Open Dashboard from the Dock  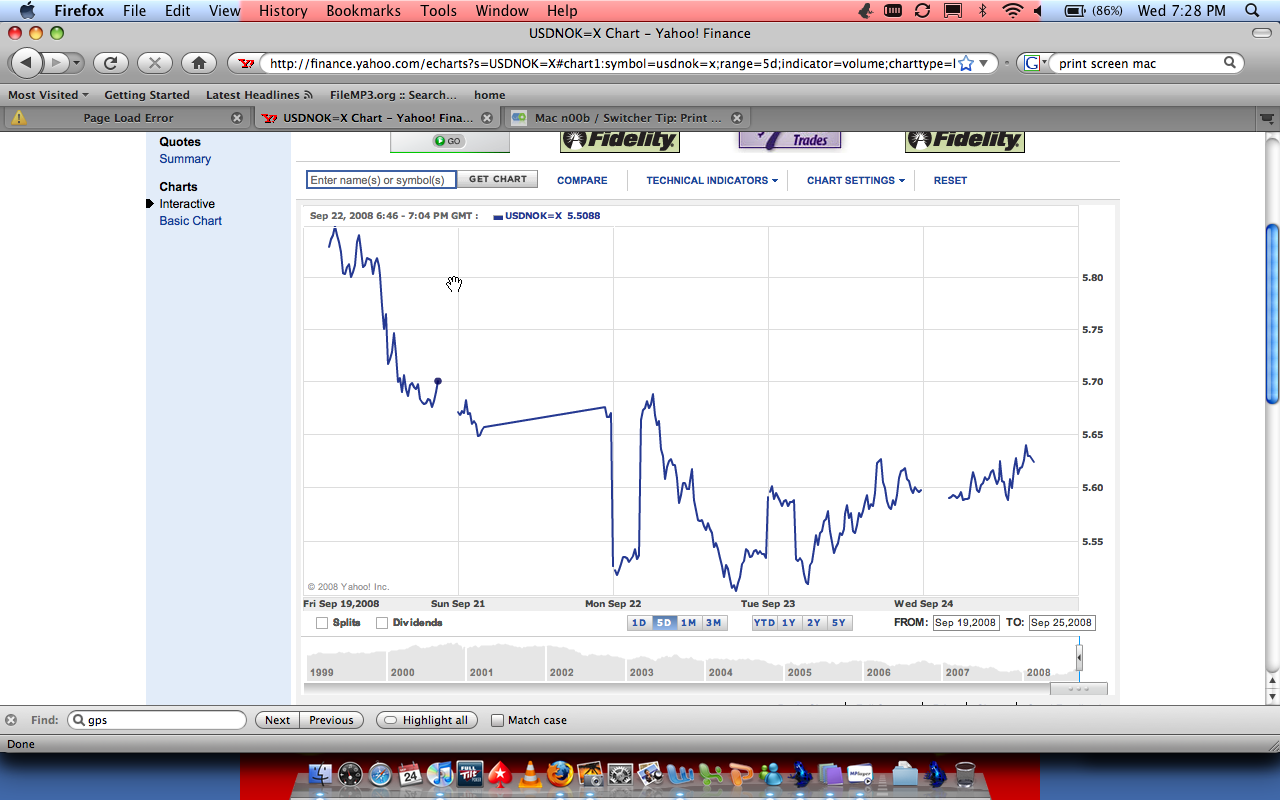click(350, 774)
